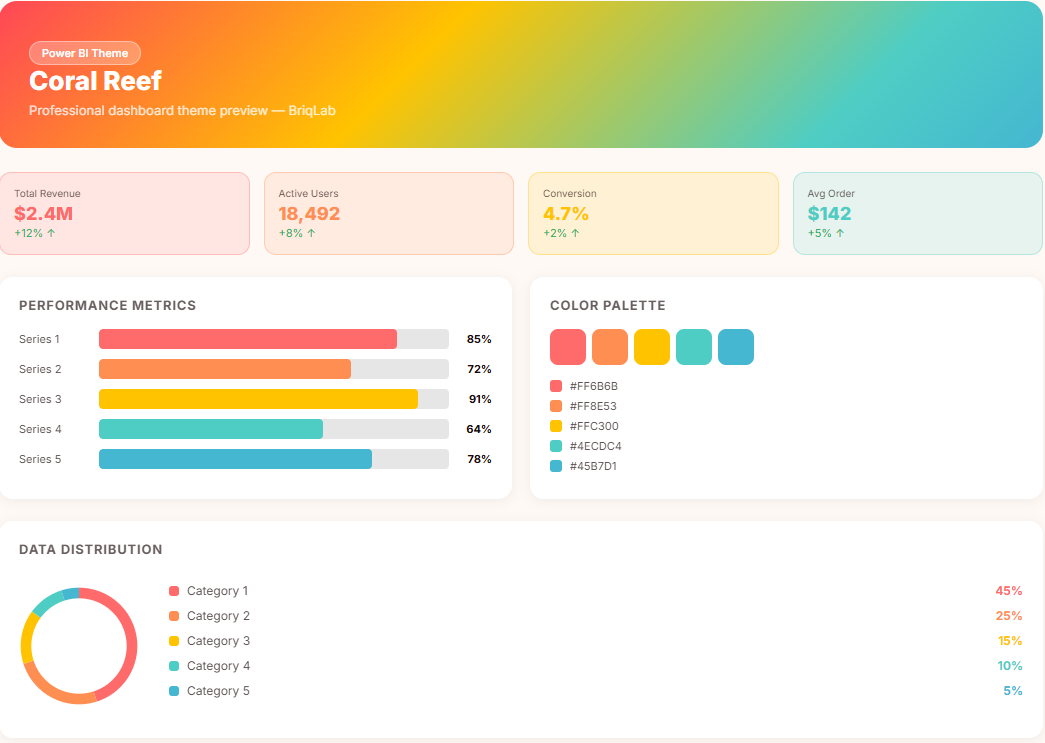Select the blue palette swatch
The height and width of the screenshot is (743, 1045).
[x=736, y=347]
